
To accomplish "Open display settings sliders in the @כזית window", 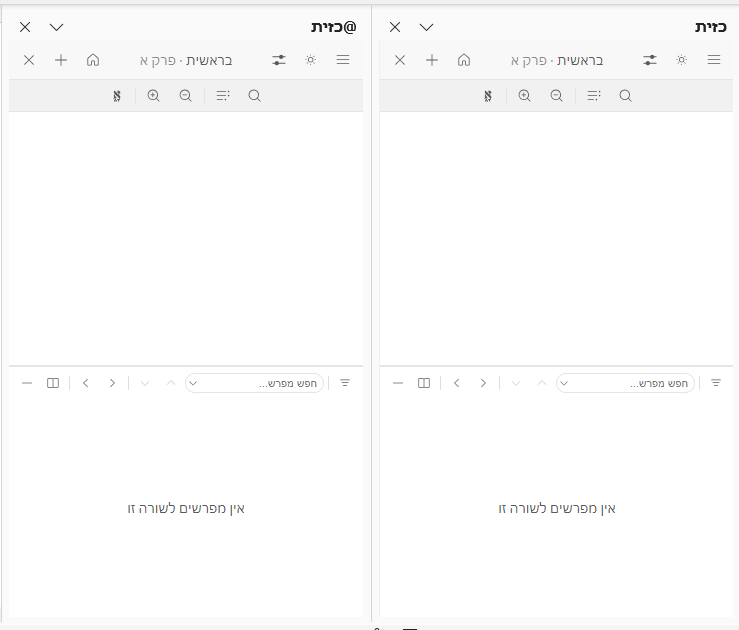I will 279,60.
